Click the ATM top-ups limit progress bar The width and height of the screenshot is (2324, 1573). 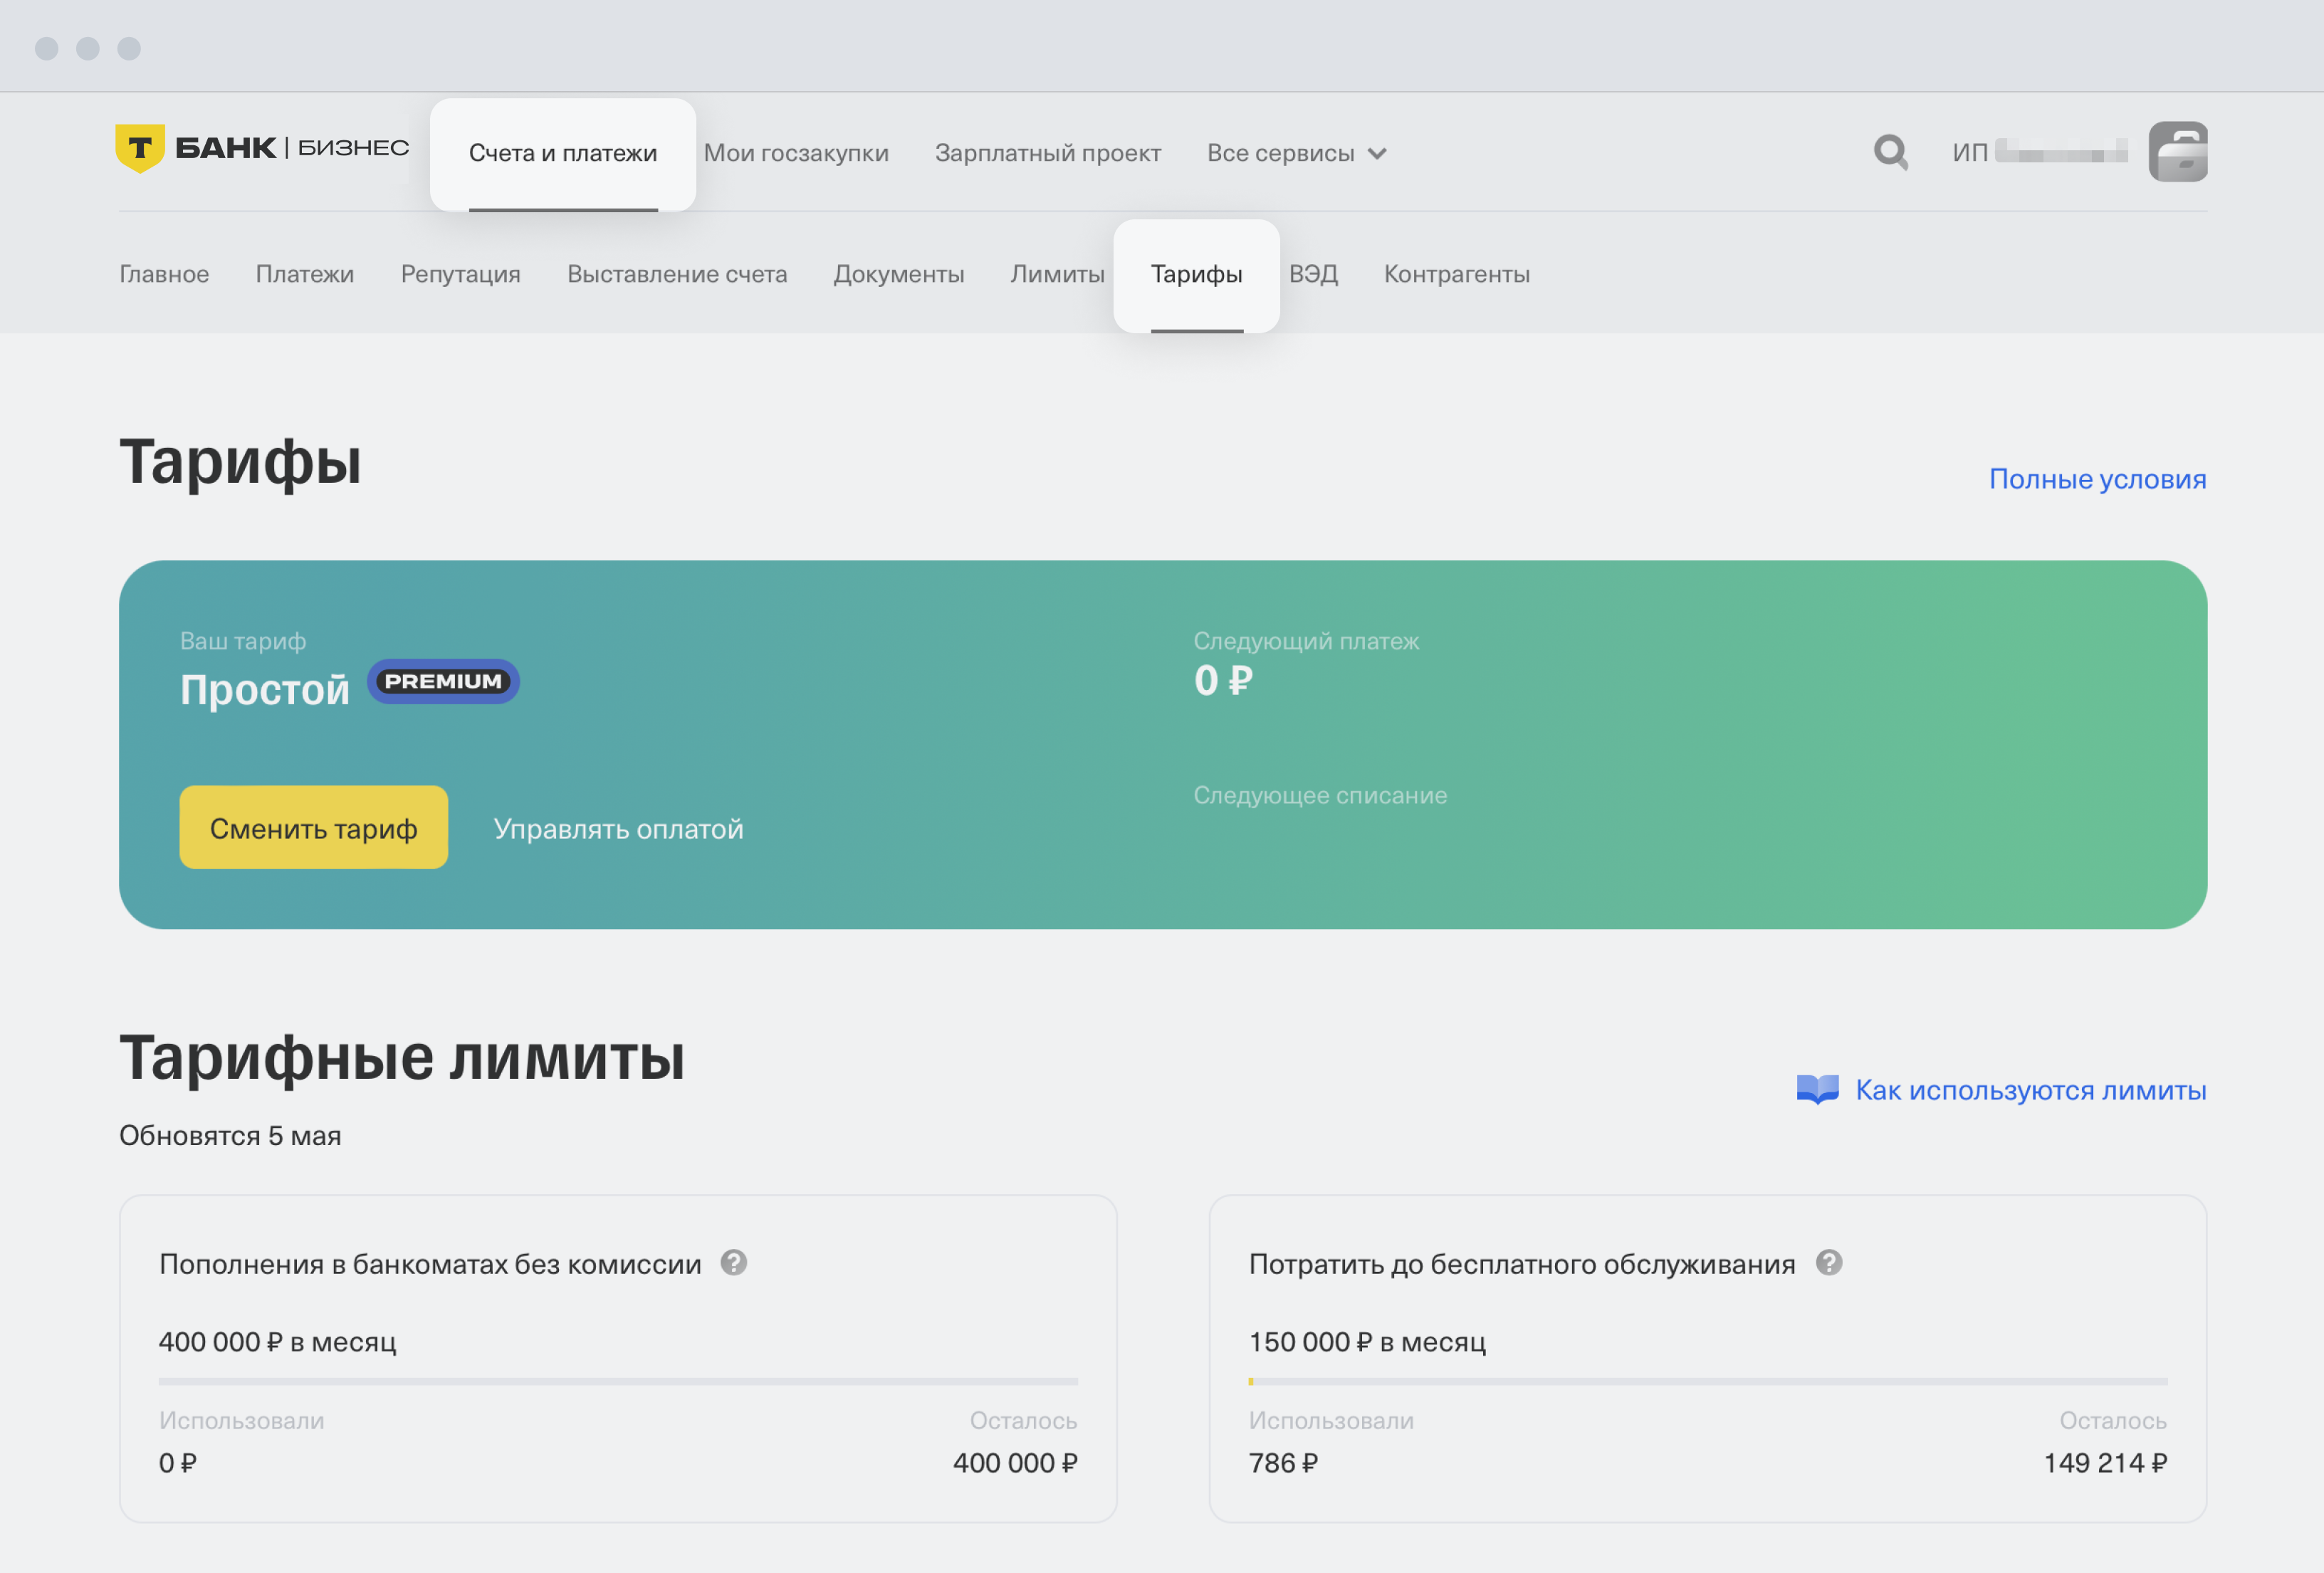point(618,1382)
